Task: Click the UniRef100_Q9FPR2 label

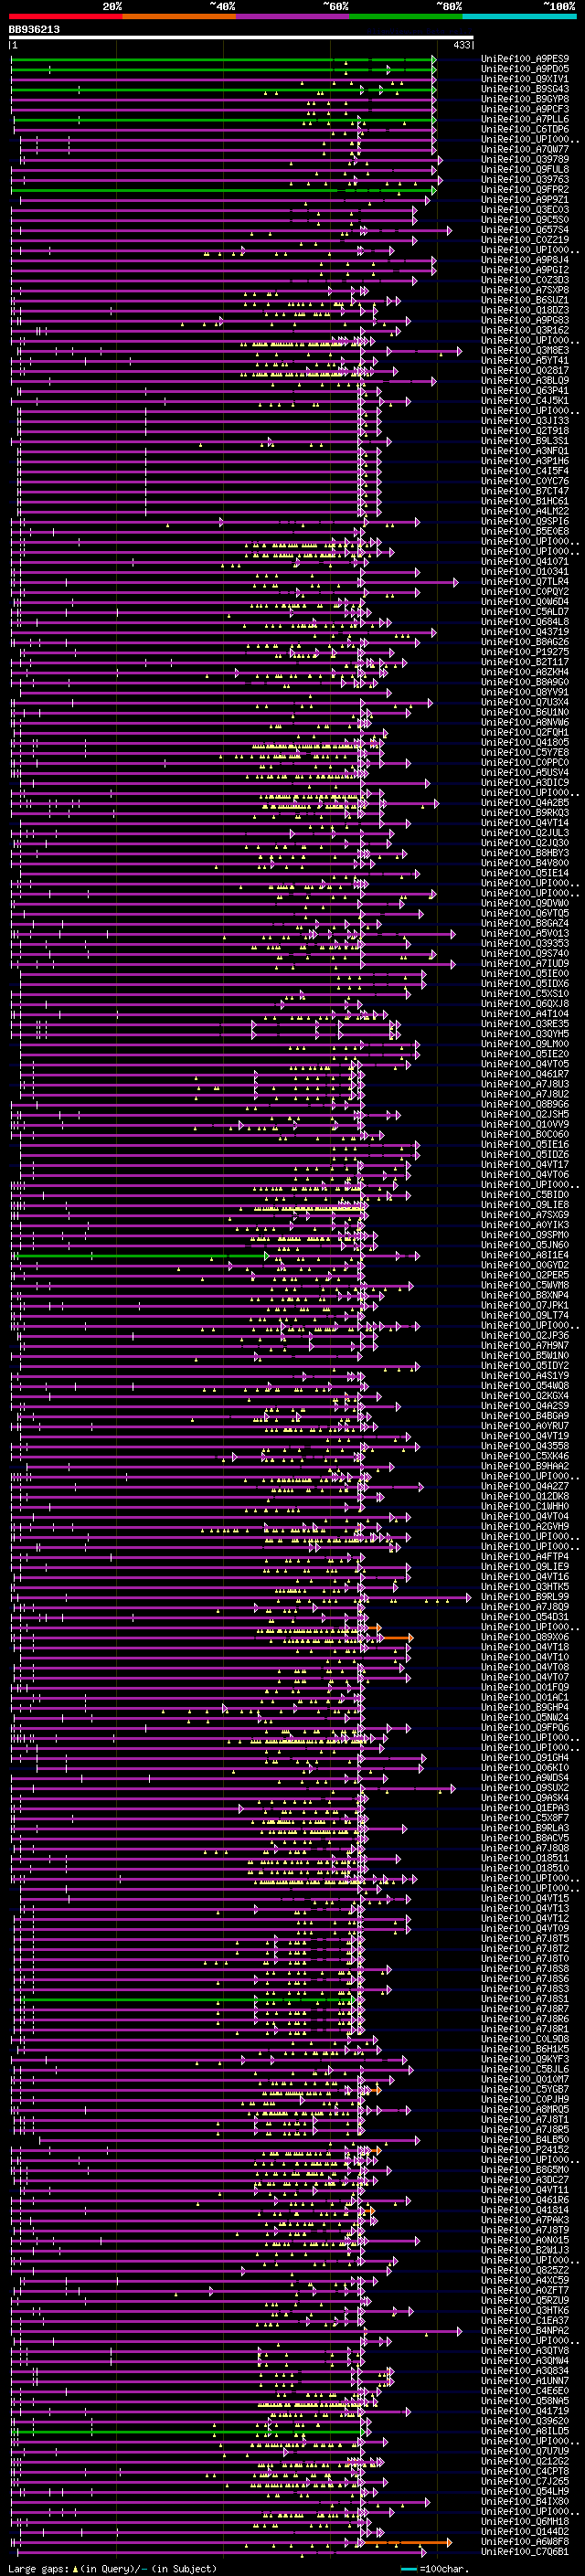Action: 525,189
